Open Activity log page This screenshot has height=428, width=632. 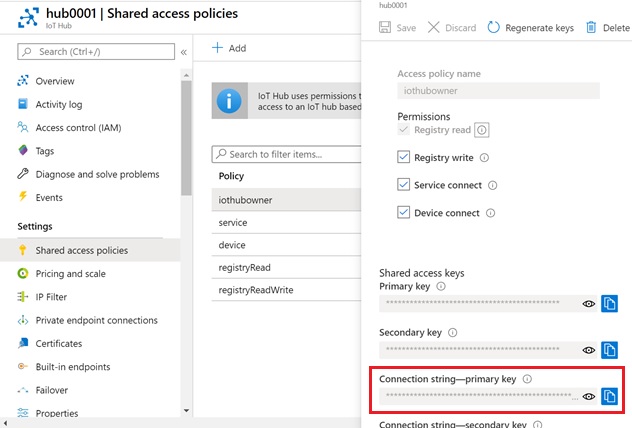tap(59, 104)
